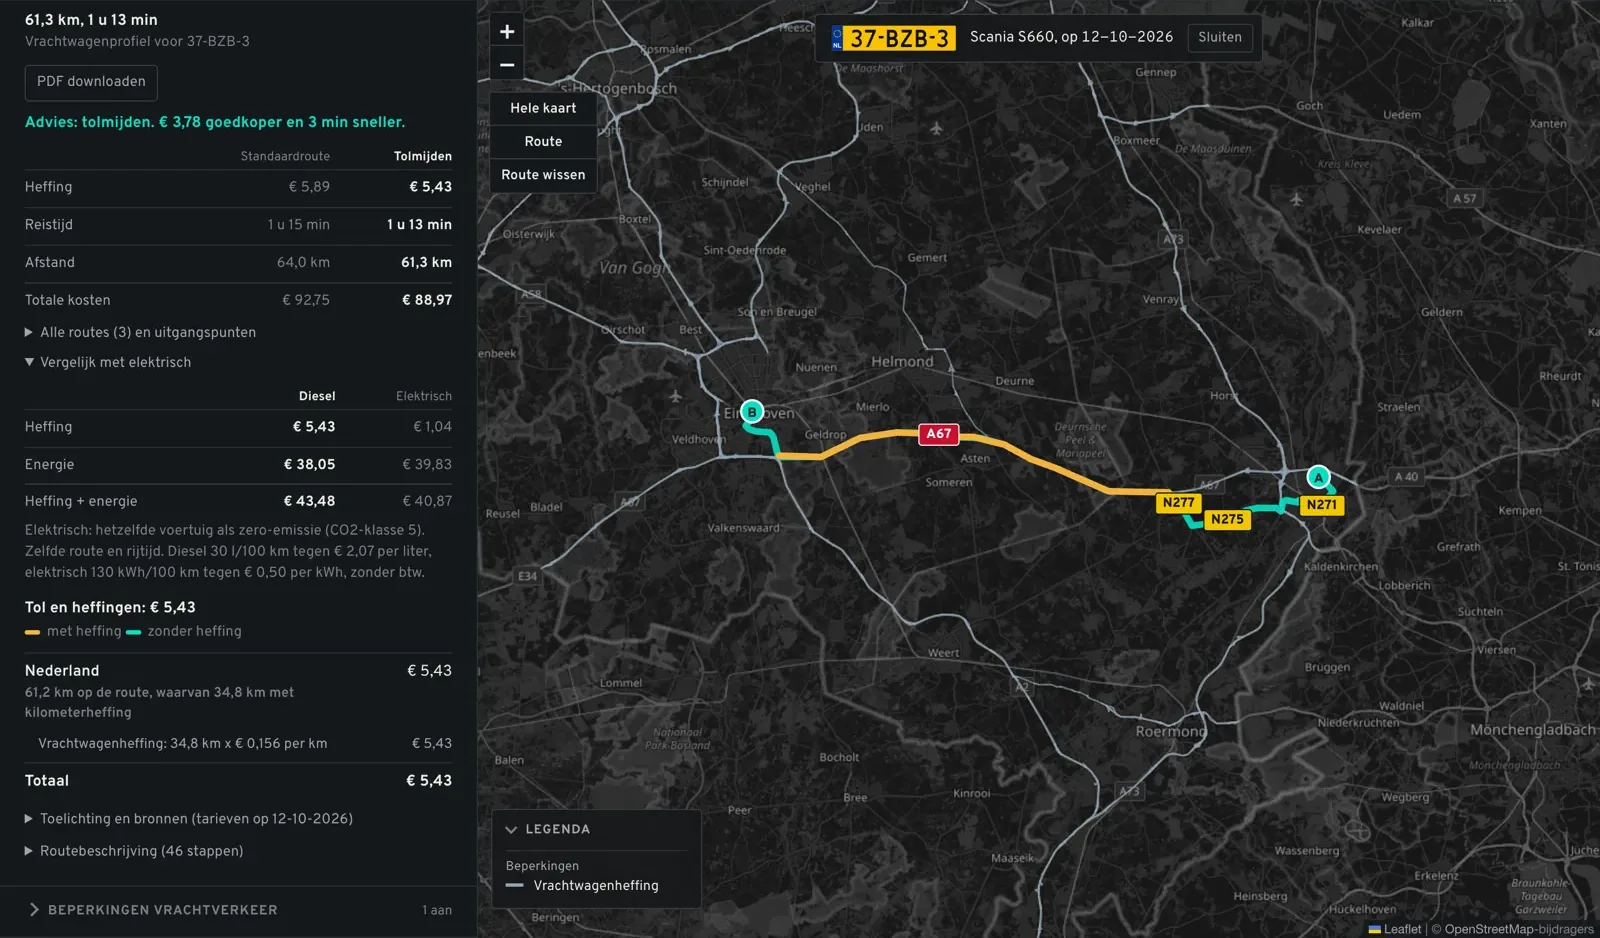Click the N275 road label
The image size is (1600, 938).
[x=1227, y=519]
